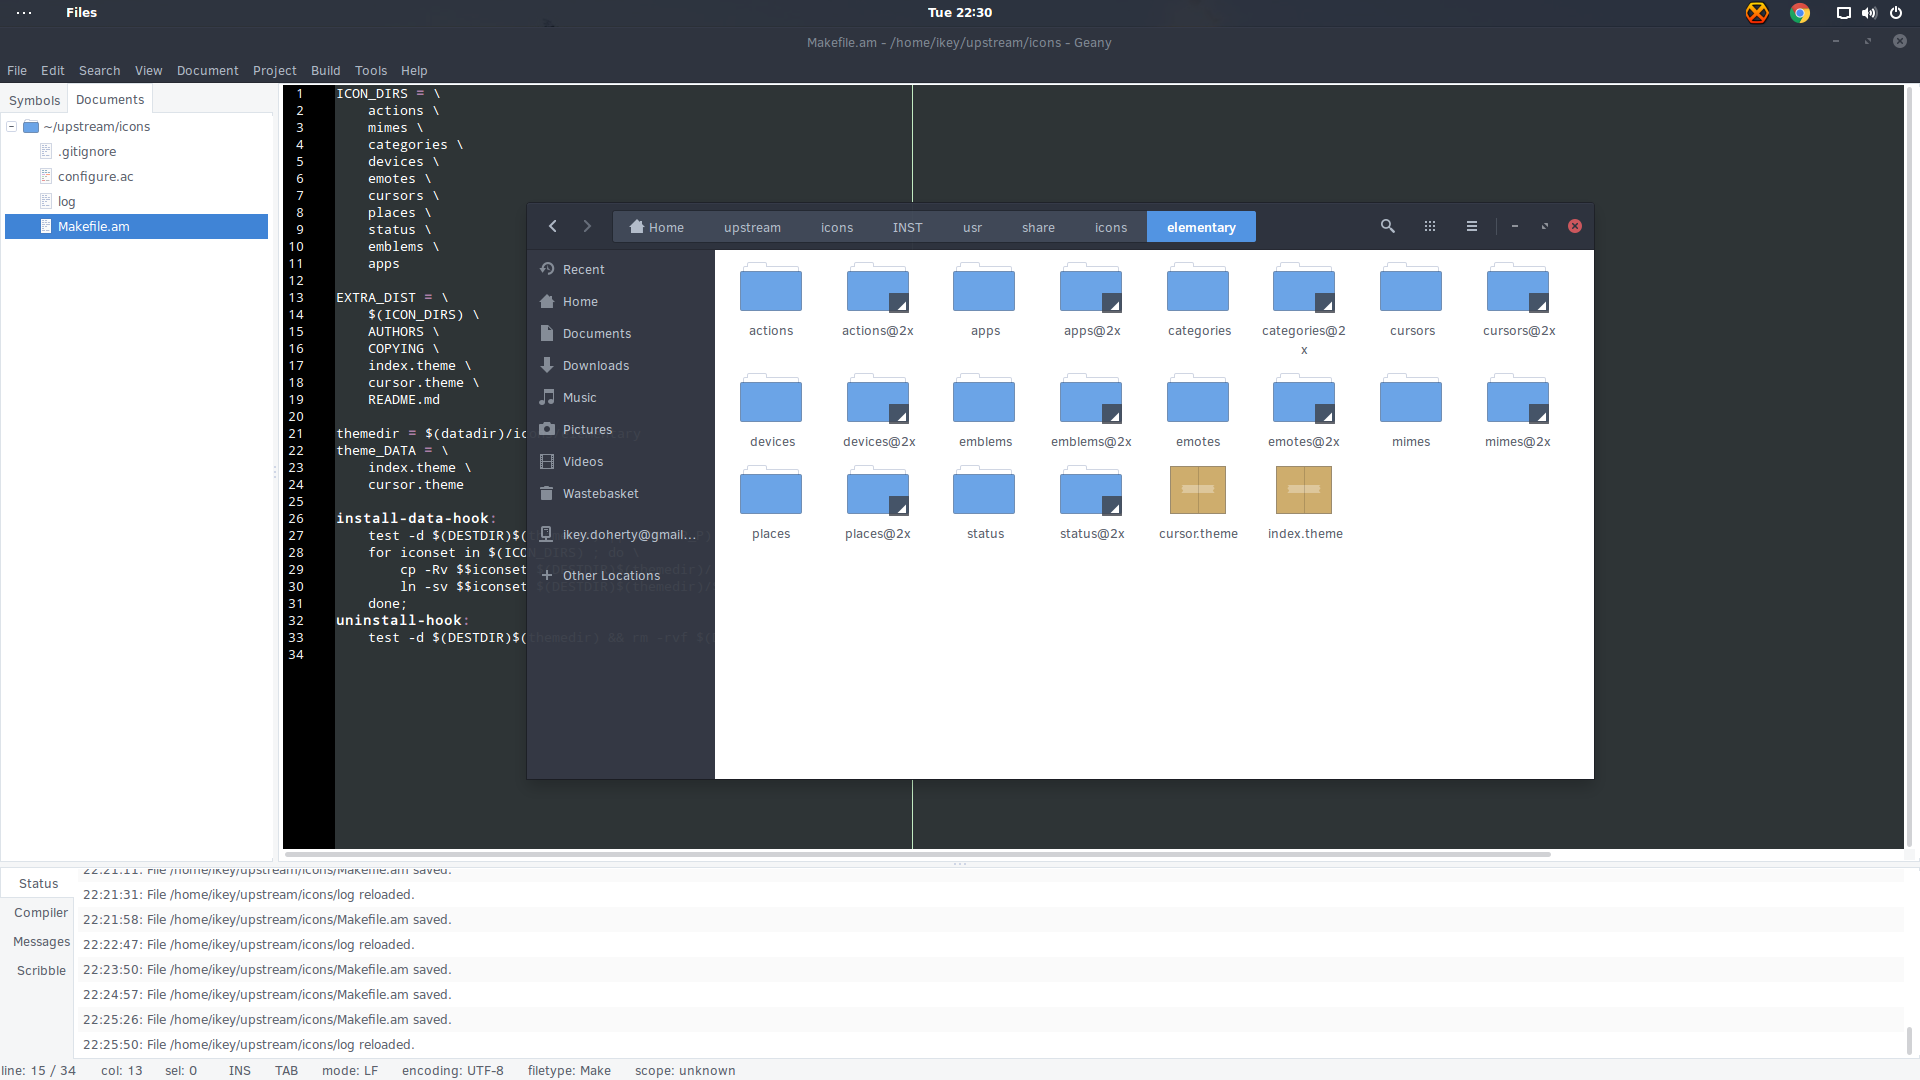
Task: Go back in Files navigation
Action: [553, 226]
